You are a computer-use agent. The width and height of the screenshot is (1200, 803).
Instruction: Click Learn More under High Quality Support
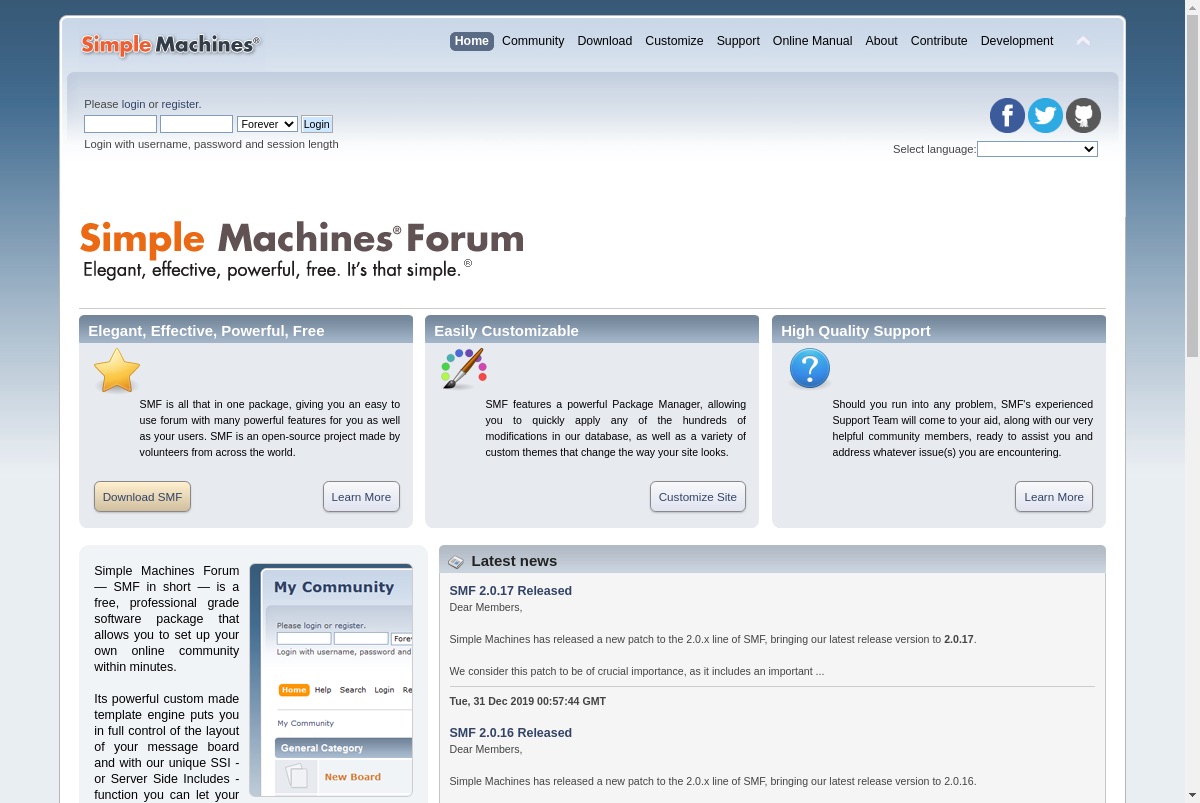pyautogui.click(x=1054, y=497)
